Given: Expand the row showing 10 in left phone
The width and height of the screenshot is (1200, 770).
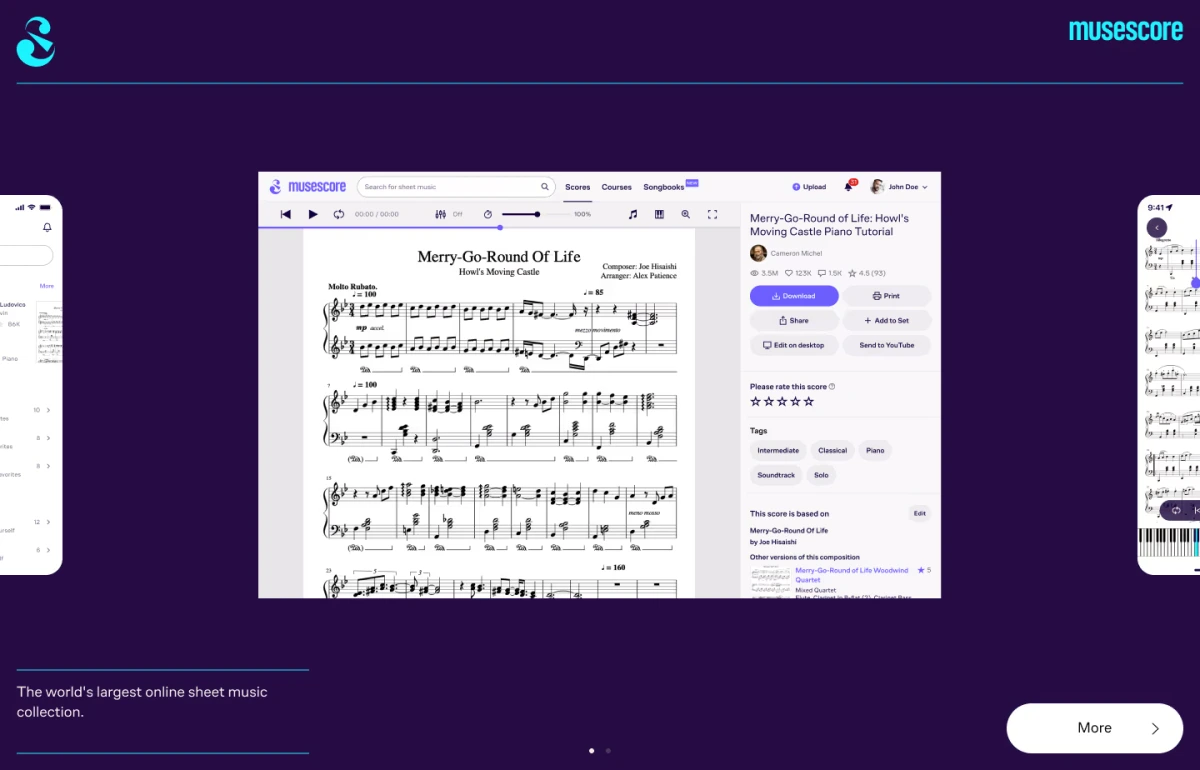Looking at the screenshot, I should [42, 410].
